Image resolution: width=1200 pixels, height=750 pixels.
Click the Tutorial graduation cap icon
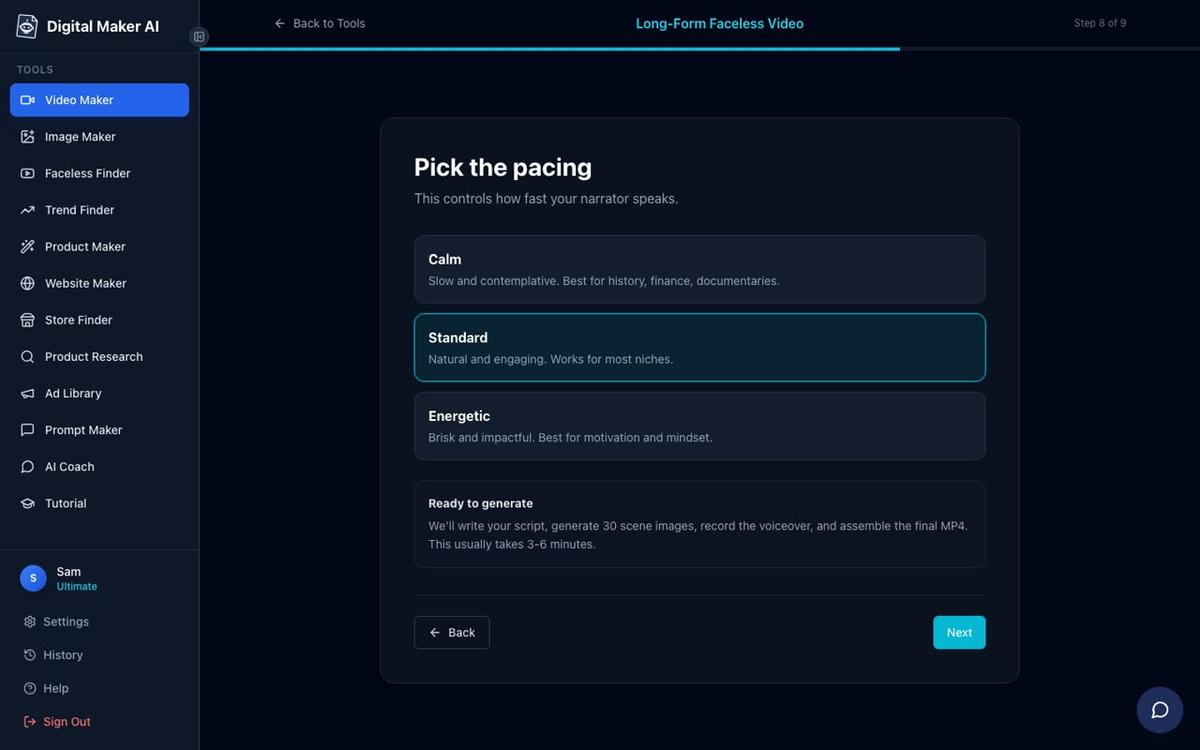click(x=27, y=503)
